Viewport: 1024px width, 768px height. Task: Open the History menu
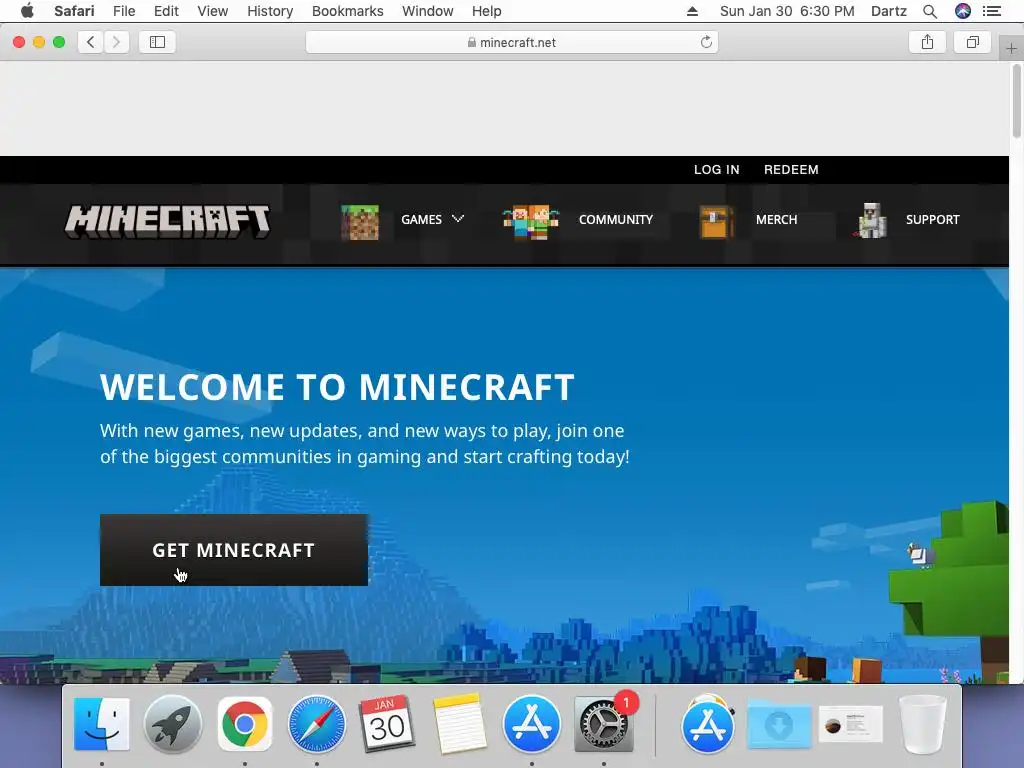click(x=270, y=11)
